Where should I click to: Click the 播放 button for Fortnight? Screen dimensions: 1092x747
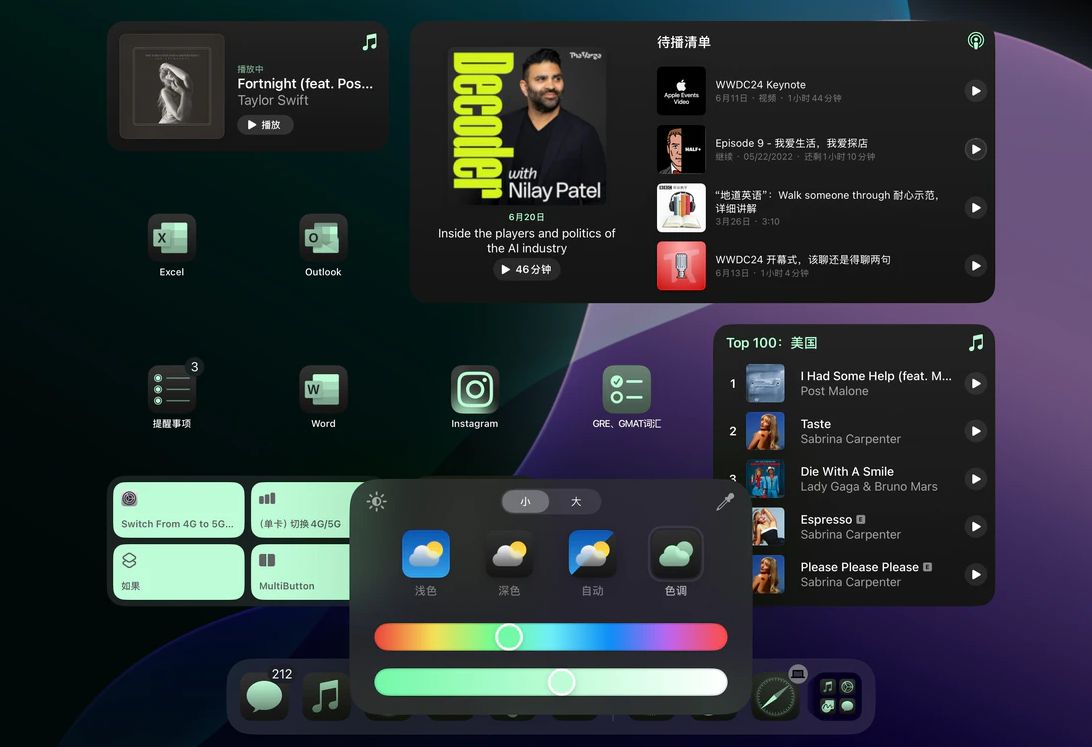click(265, 125)
